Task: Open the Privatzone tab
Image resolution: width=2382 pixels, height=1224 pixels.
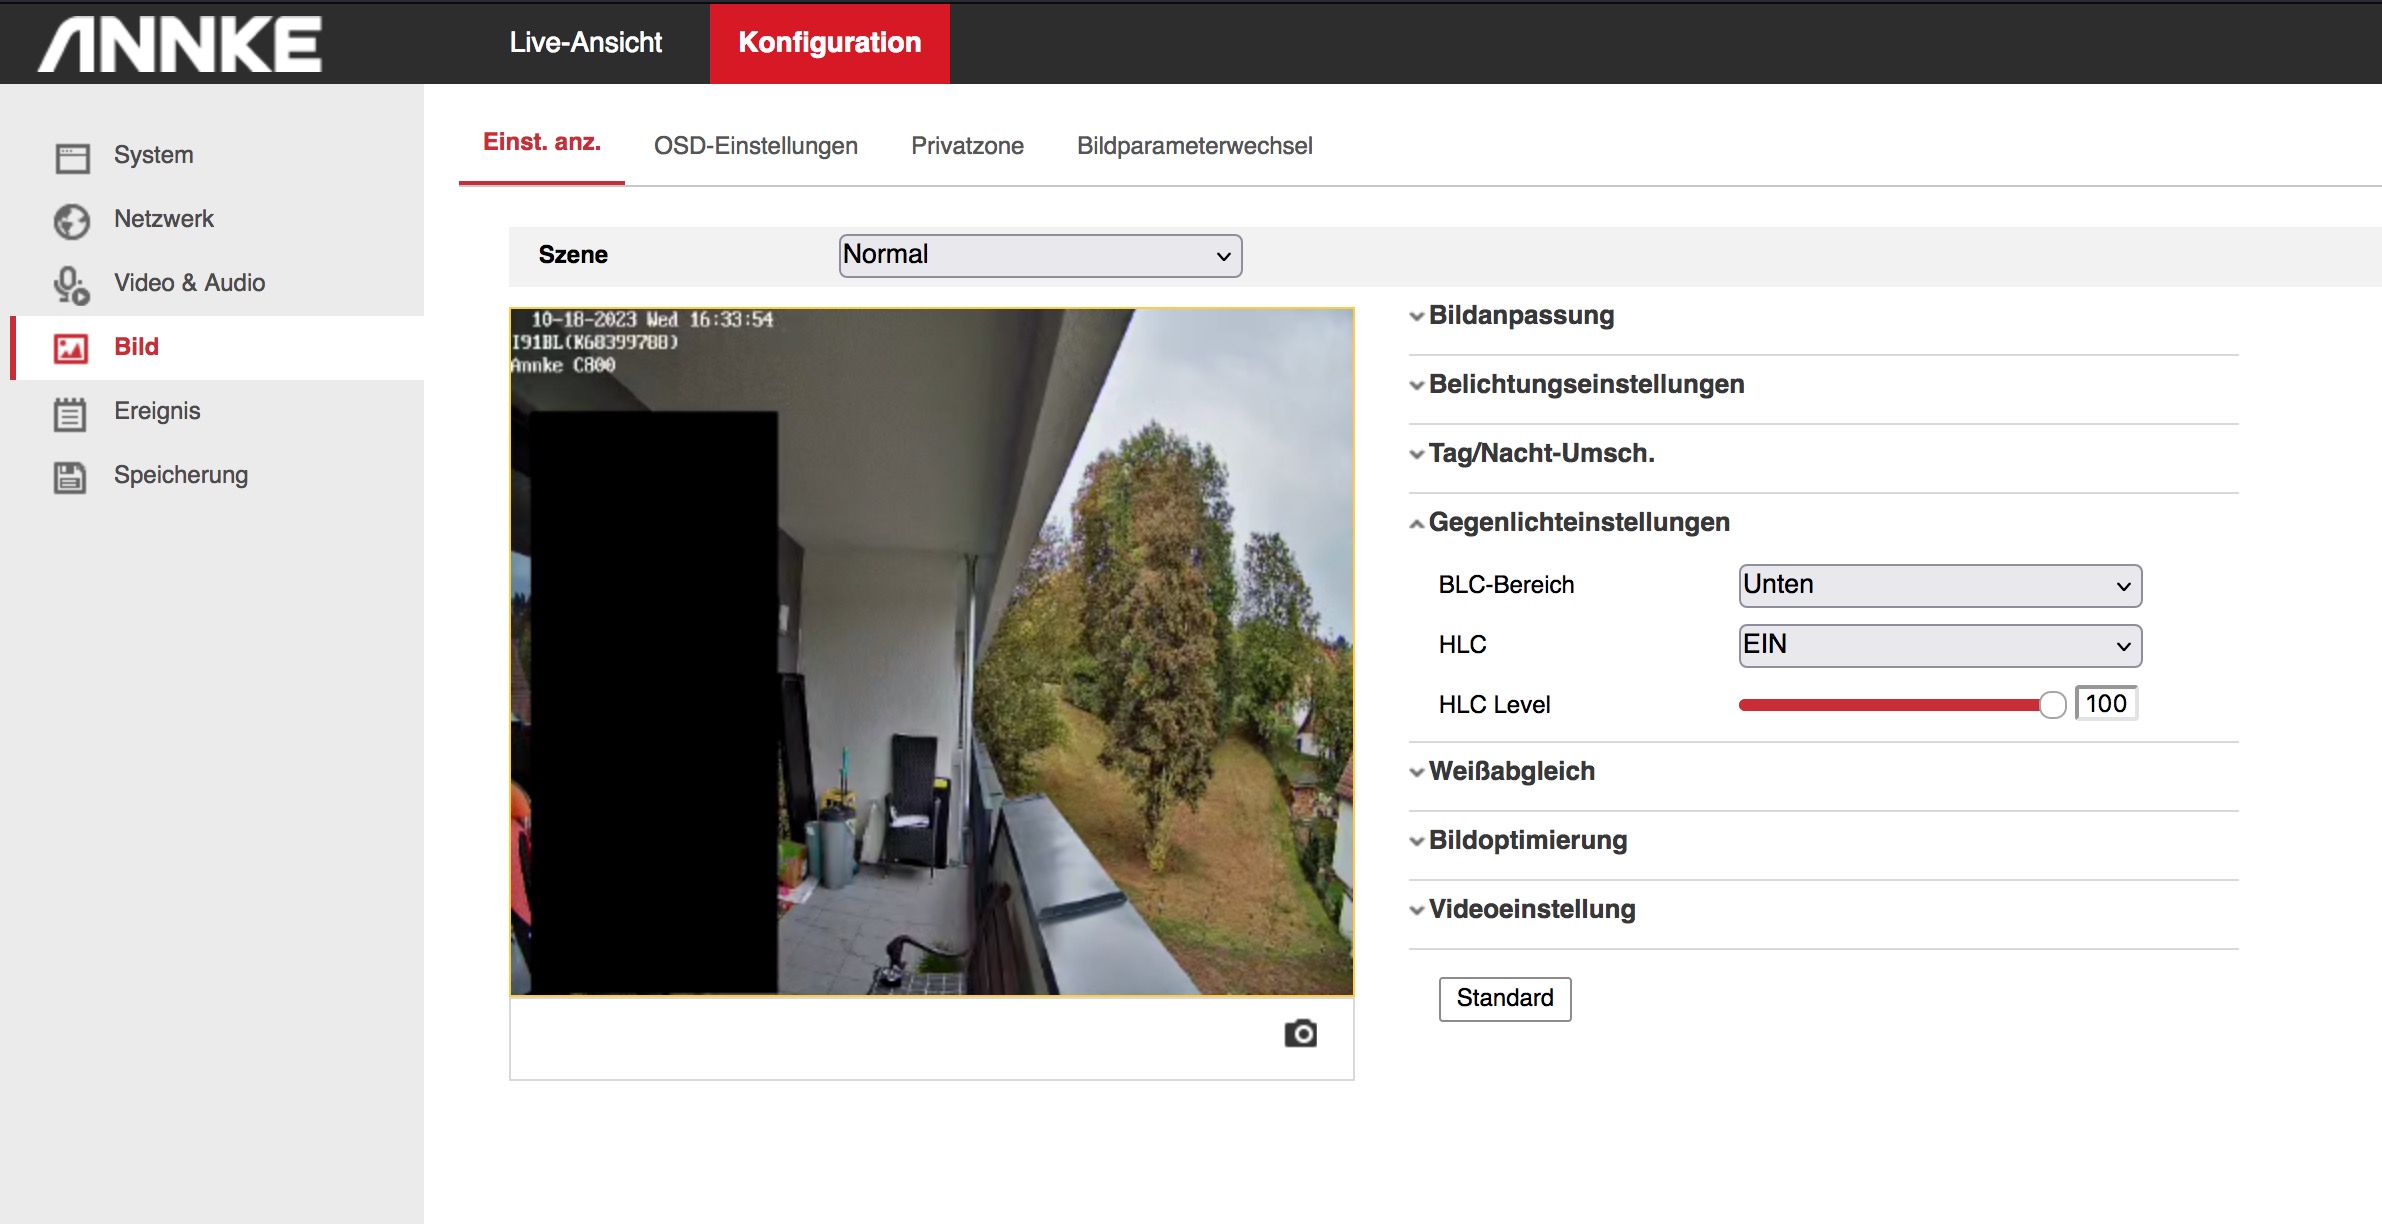Action: [967, 146]
